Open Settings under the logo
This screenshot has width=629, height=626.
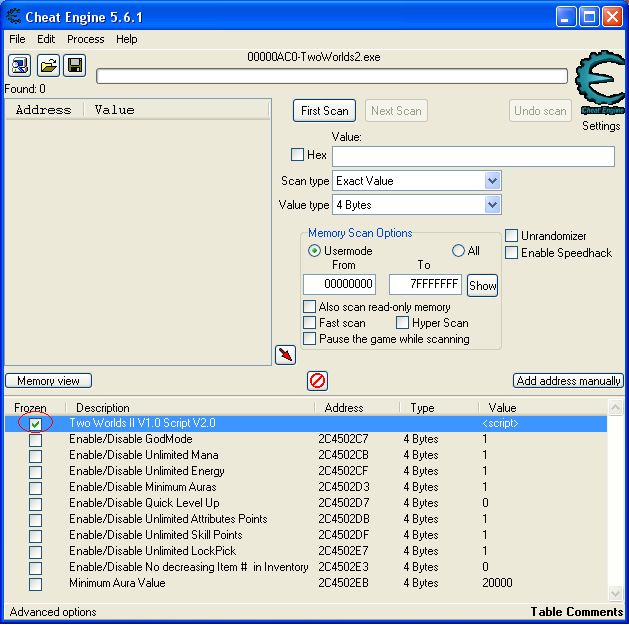pos(601,126)
